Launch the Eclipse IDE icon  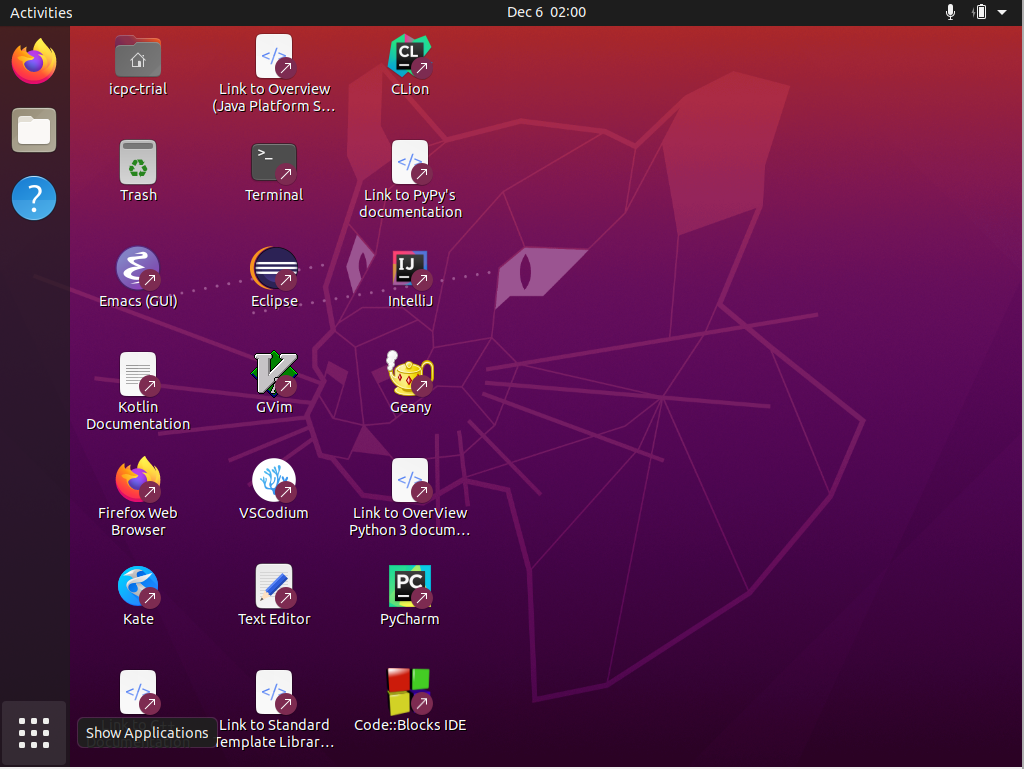click(x=274, y=268)
